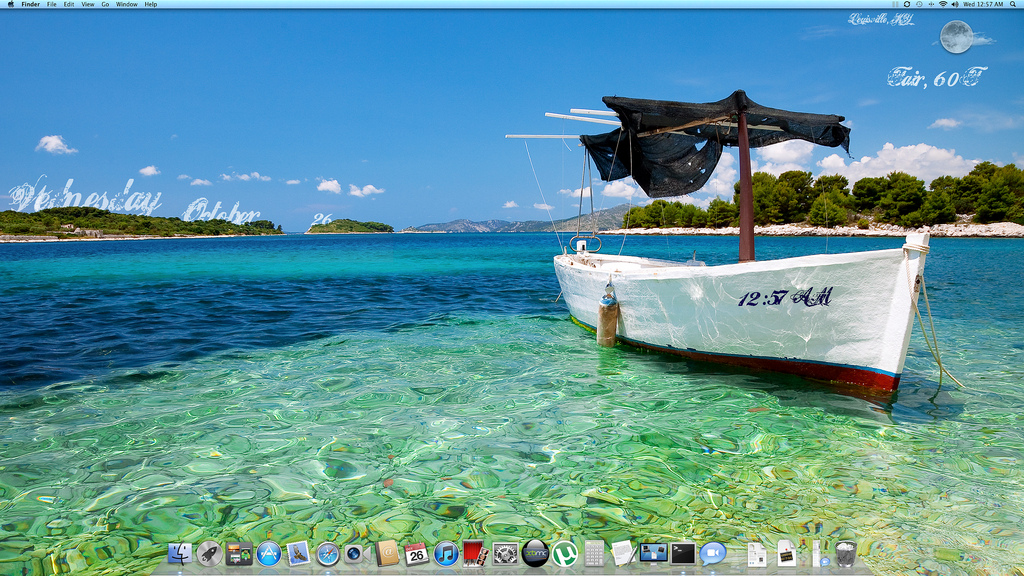Open Safari compass icon in dock
1024x576 pixels.
pos(328,554)
